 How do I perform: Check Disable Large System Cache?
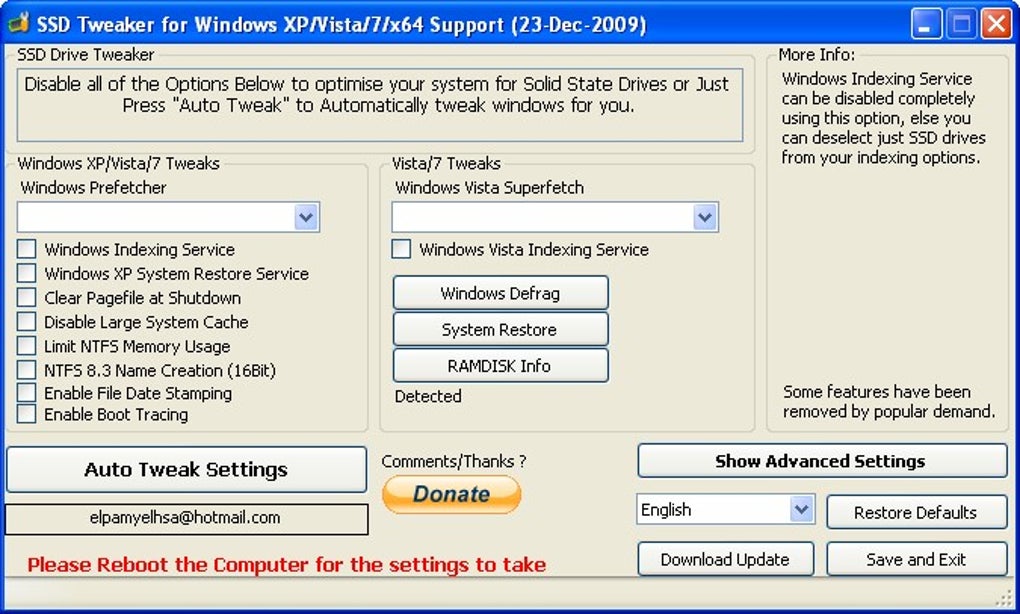coord(27,321)
